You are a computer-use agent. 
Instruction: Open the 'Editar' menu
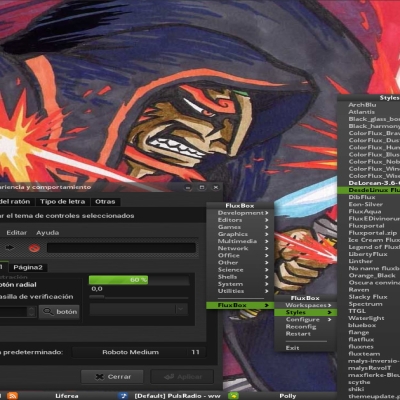(17, 233)
